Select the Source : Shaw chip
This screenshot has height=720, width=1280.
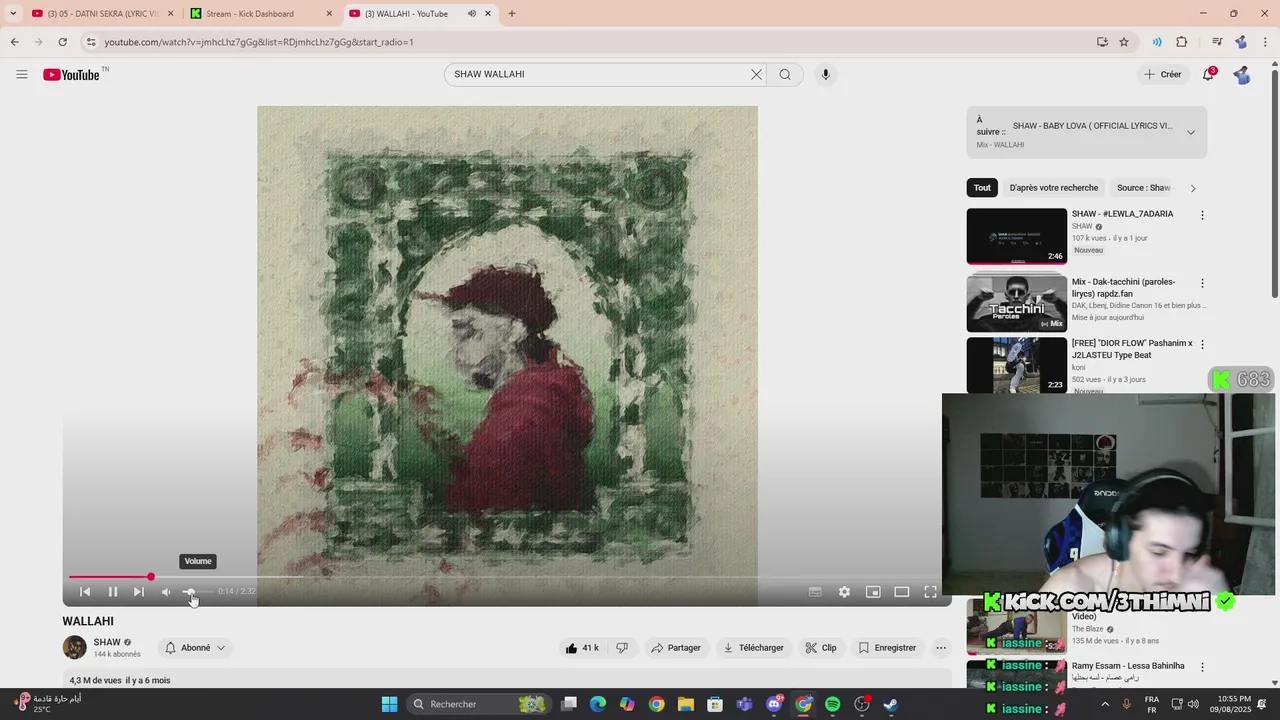1143,188
